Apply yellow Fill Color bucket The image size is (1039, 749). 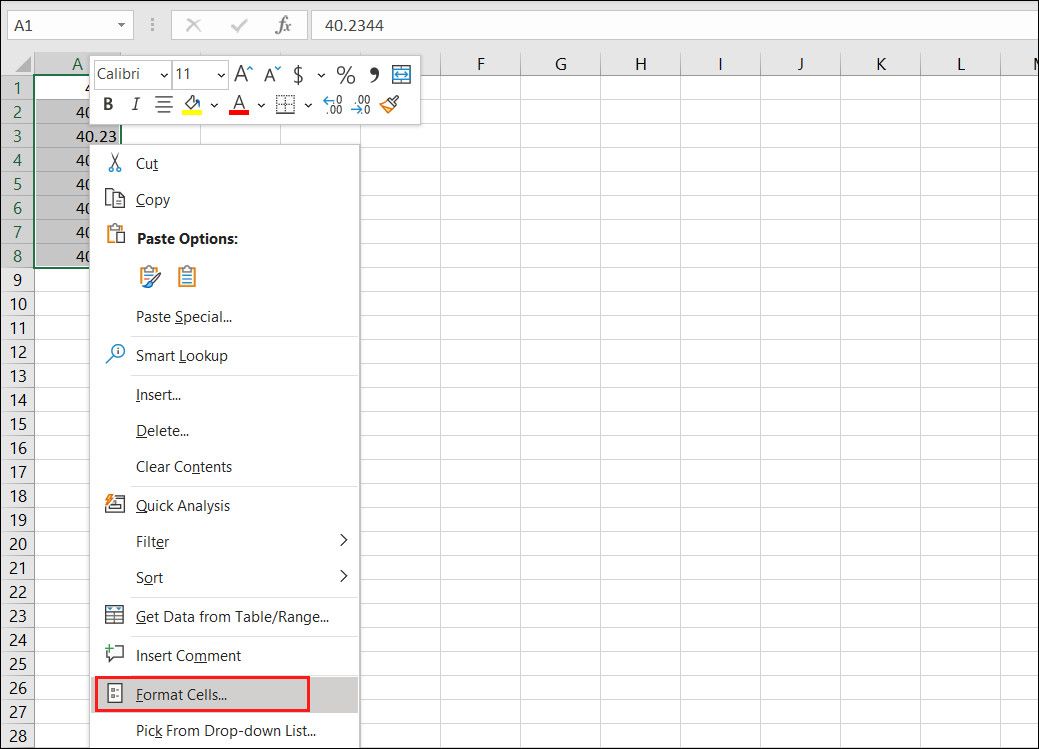[x=192, y=104]
